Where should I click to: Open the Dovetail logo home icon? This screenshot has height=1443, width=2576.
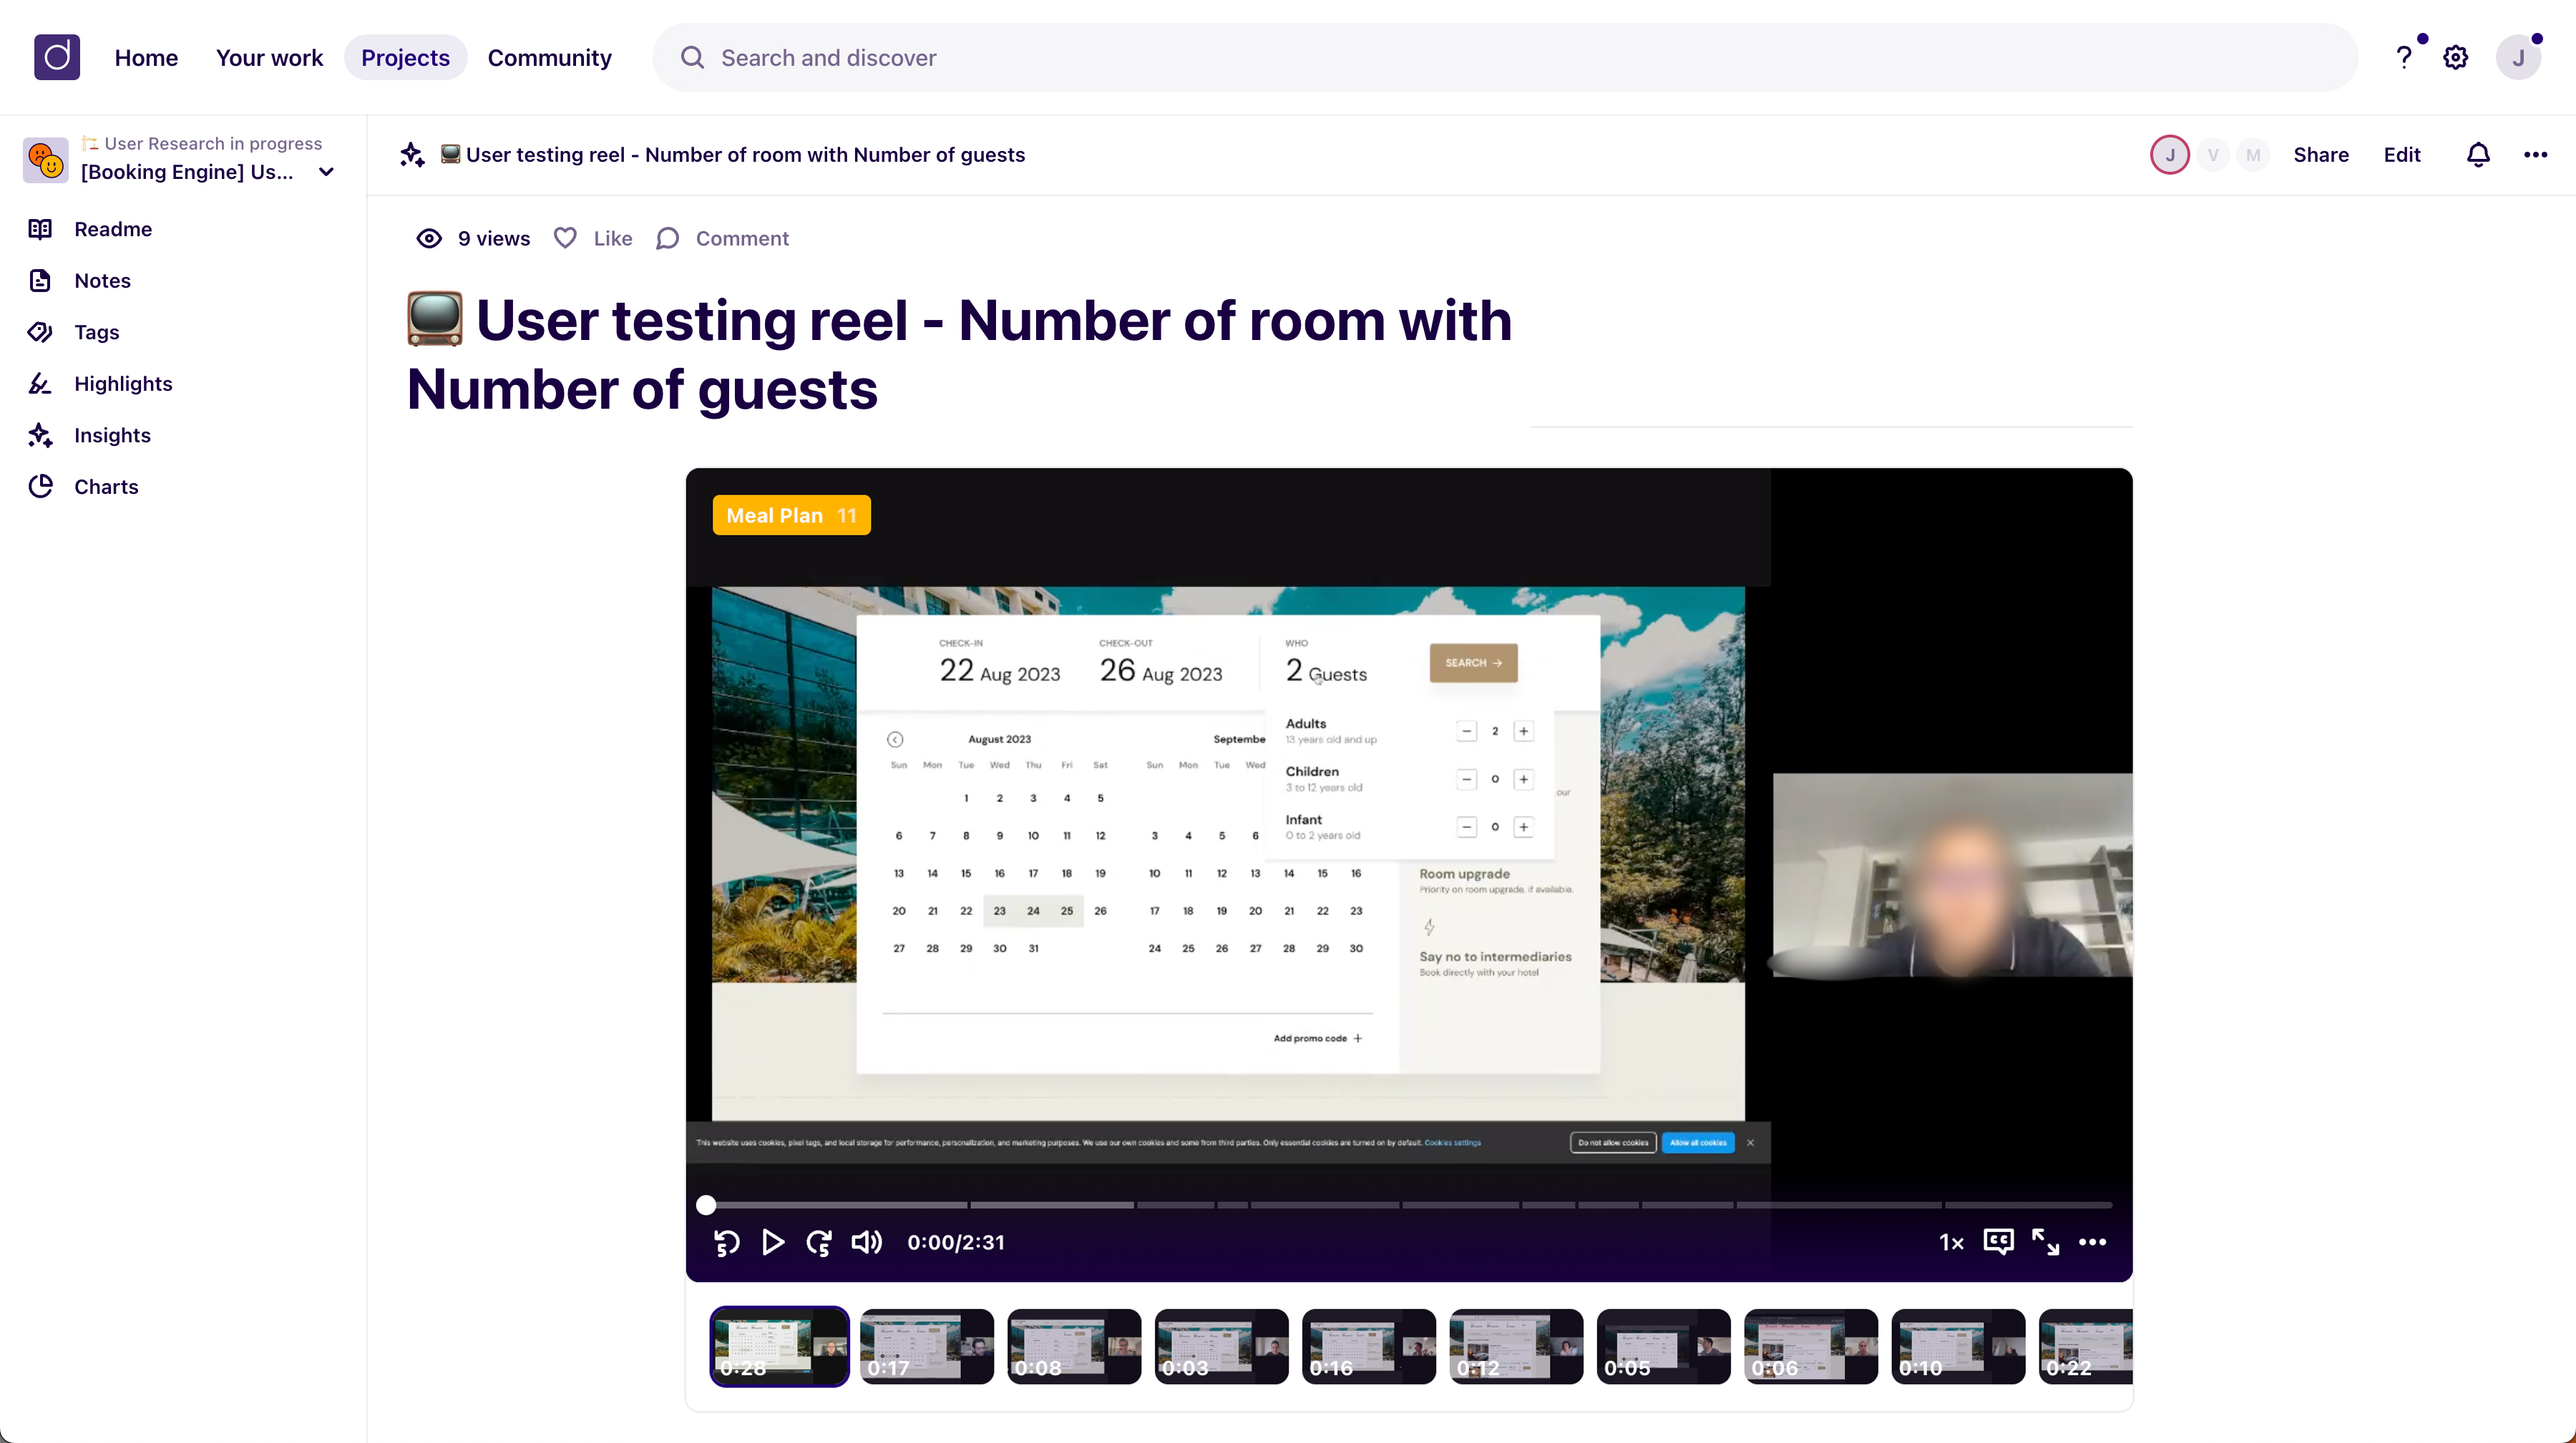point(57,57)
